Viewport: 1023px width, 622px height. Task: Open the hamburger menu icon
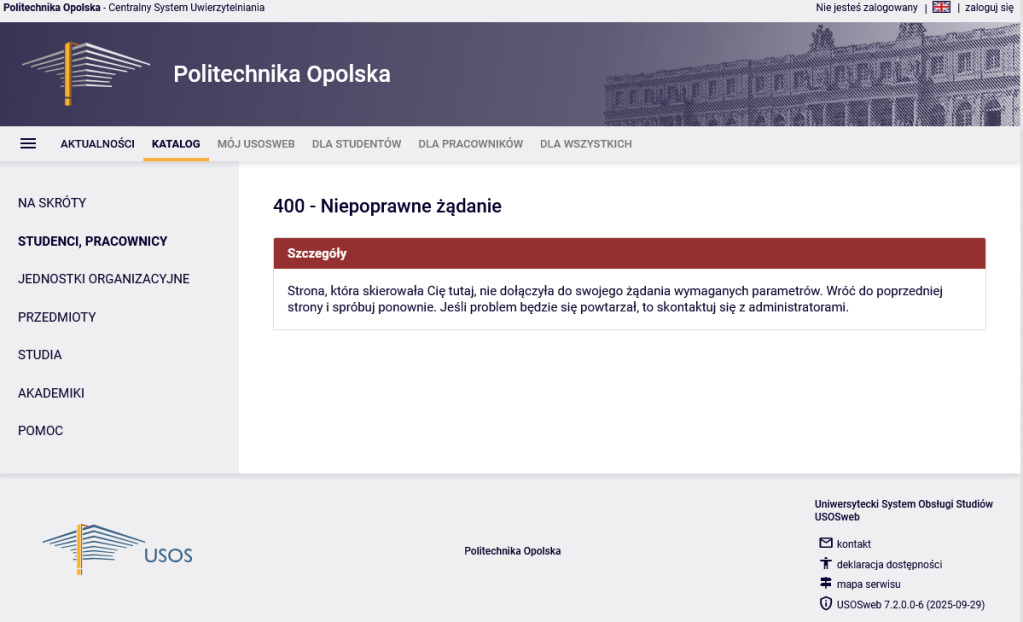[x=28, y=143]
